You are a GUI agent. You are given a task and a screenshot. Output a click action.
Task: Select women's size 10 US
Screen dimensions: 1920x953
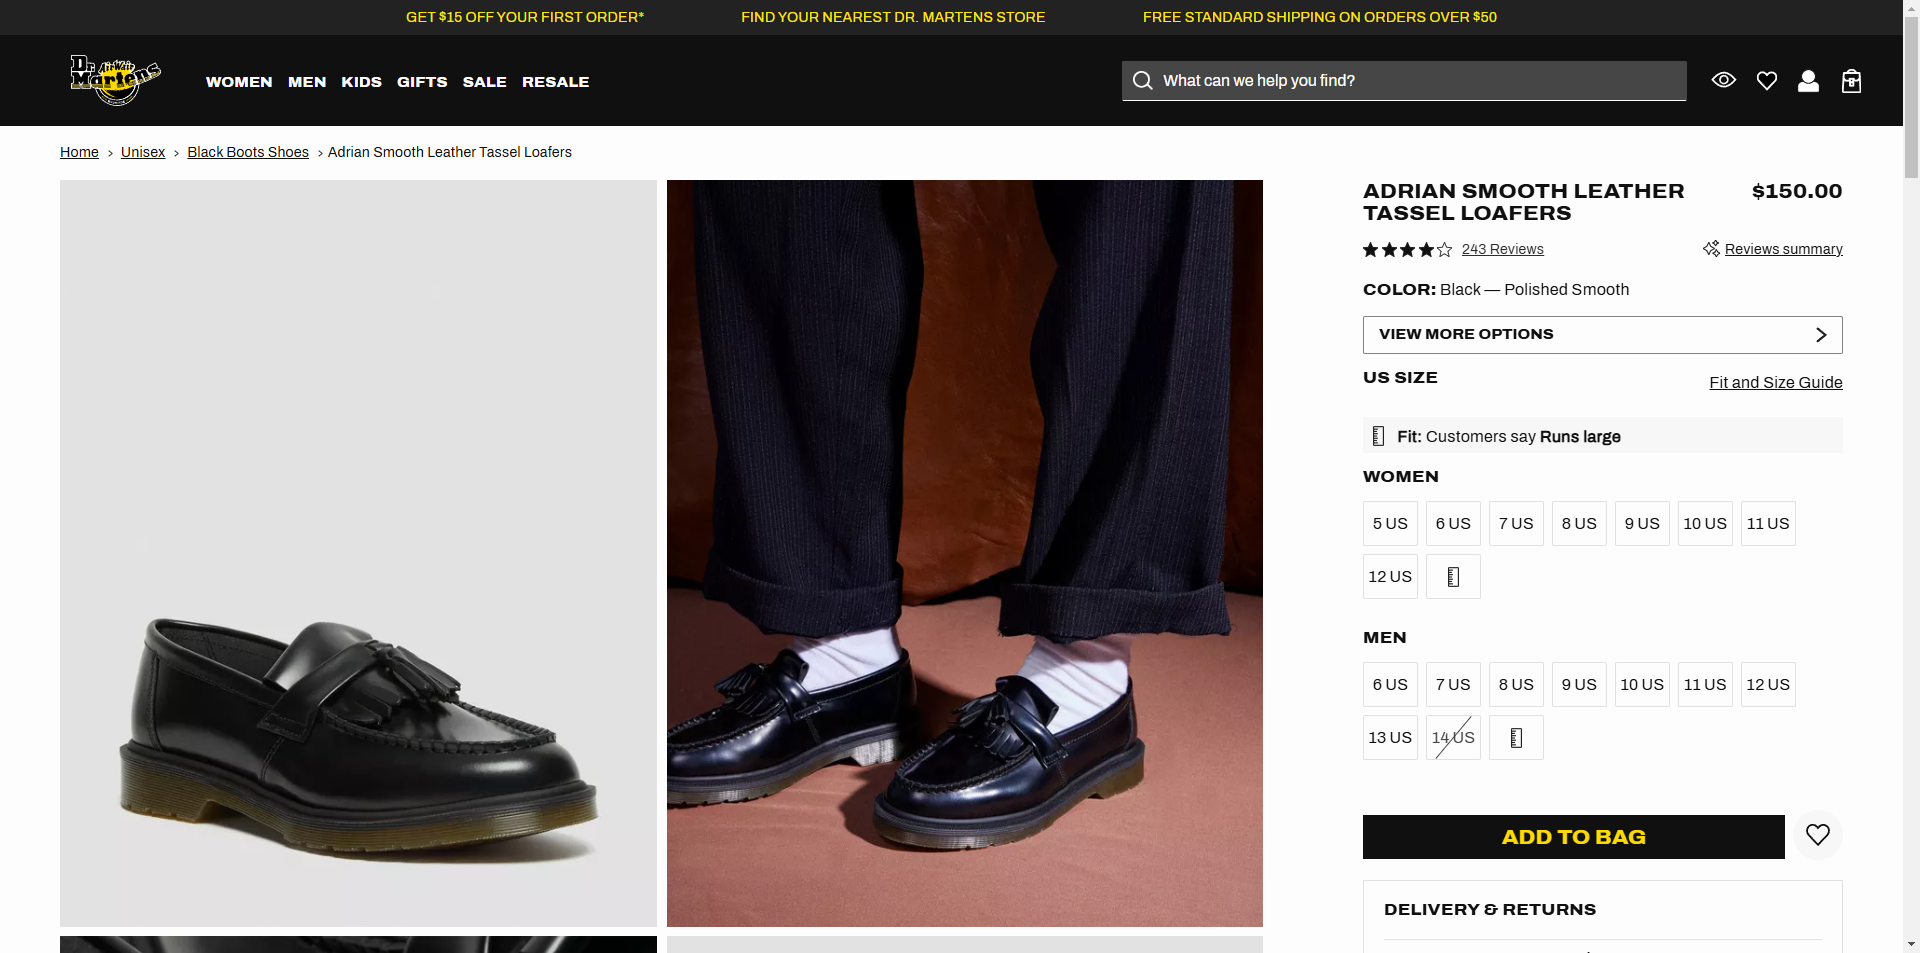point(1705,524)
